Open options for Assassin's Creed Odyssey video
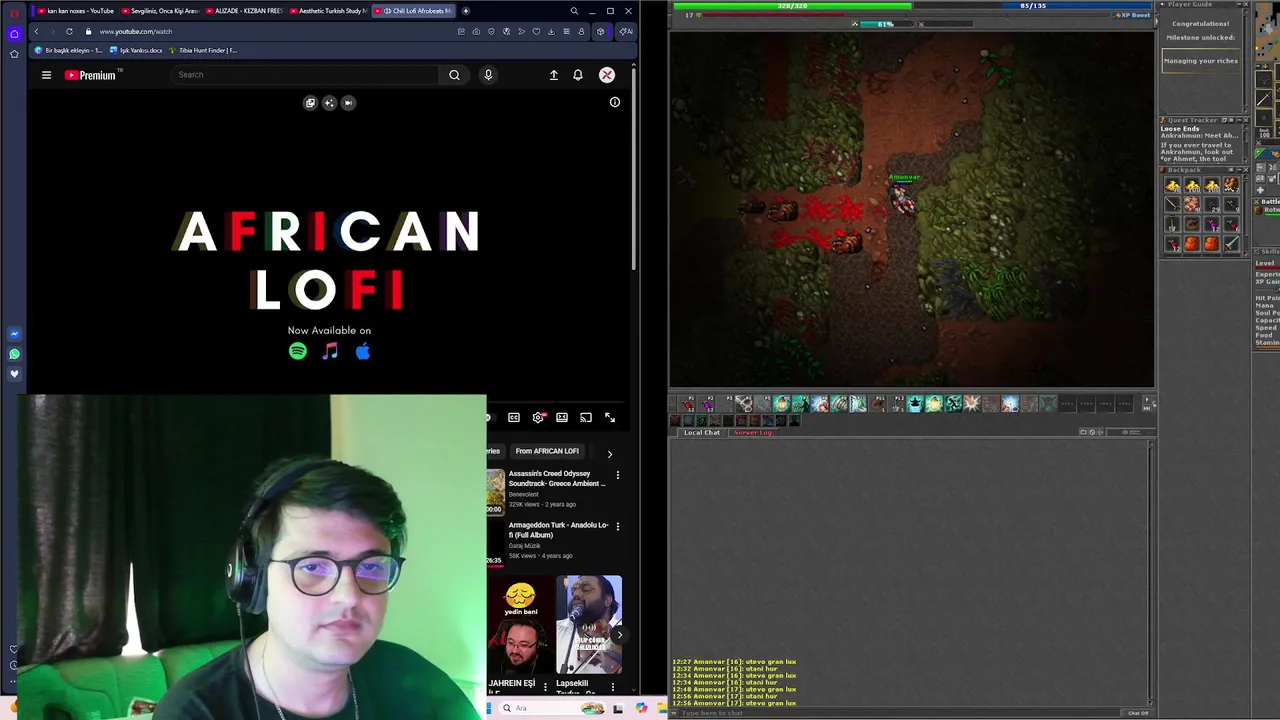The height and width of the screenshot is (720, 1280). tap(618, 475)
